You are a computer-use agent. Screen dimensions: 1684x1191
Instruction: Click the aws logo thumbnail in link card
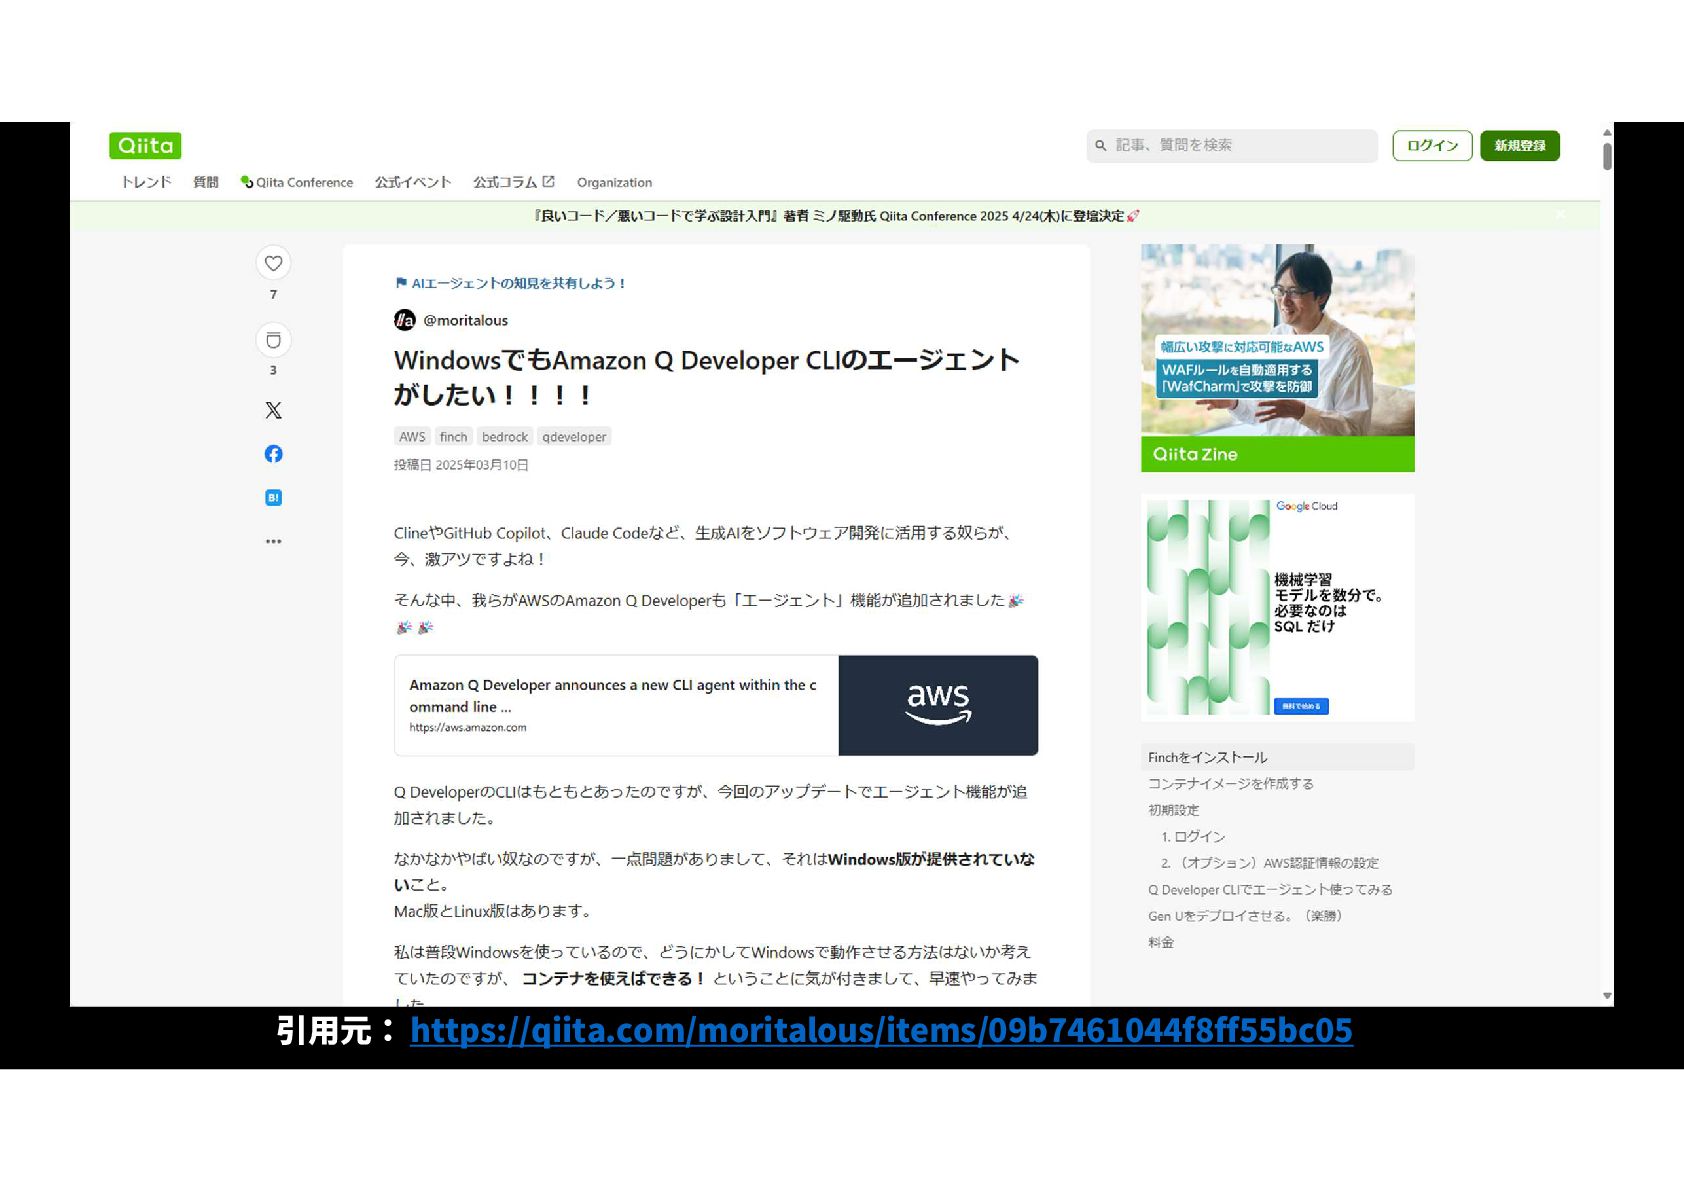click(938, 705)
